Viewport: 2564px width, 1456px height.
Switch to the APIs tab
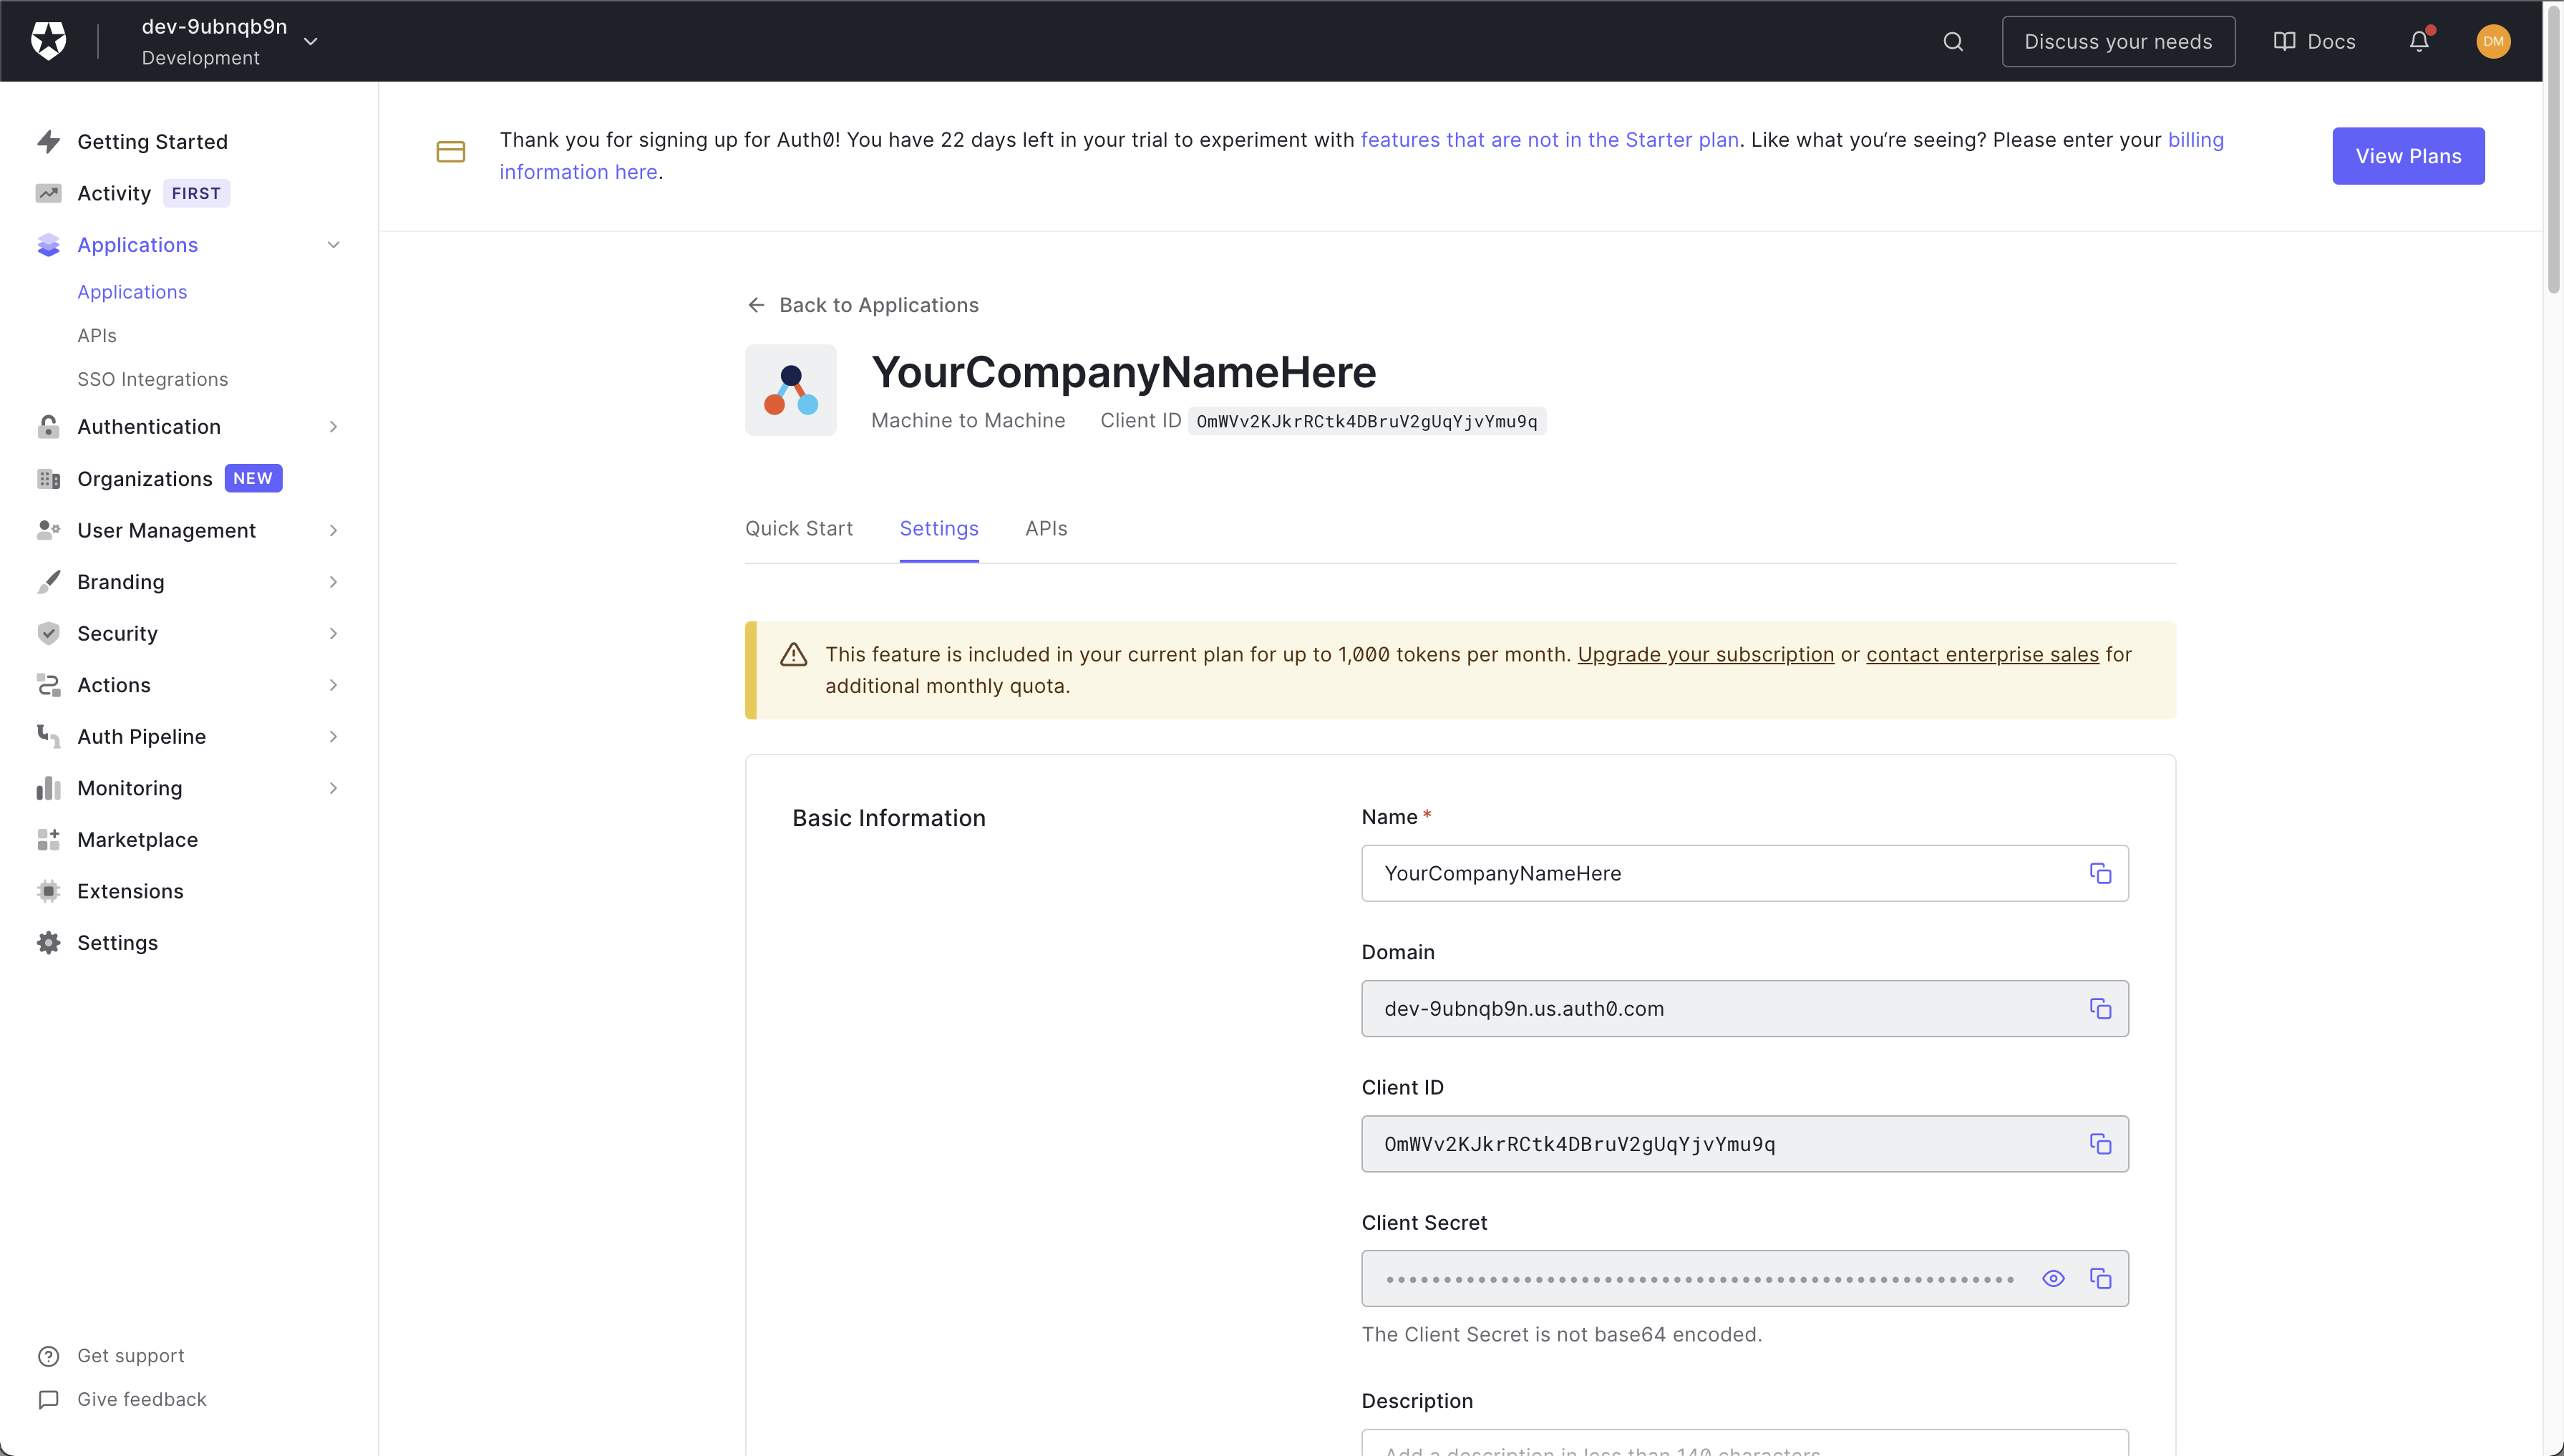pos(1045,529)
